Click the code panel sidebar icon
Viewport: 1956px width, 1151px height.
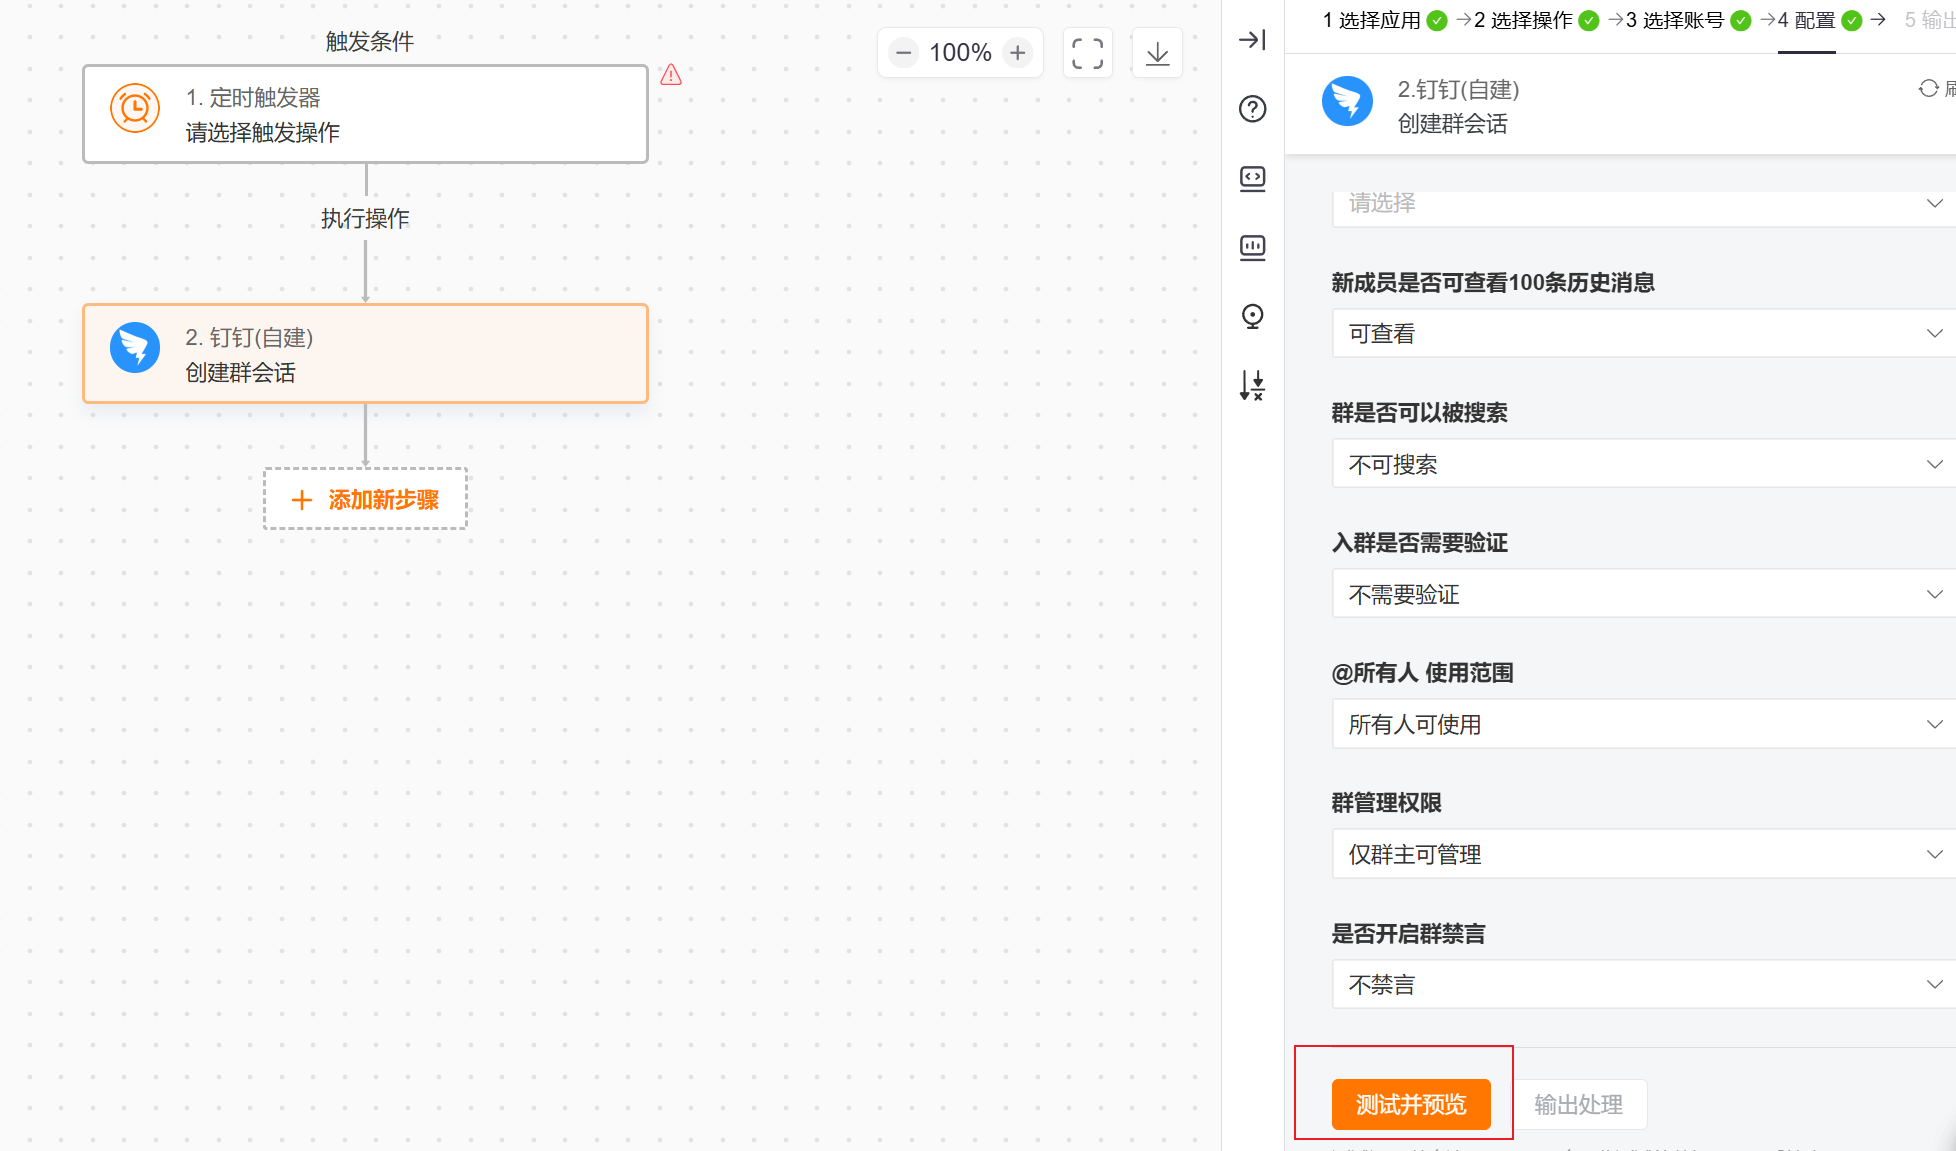pos(1252,179)
